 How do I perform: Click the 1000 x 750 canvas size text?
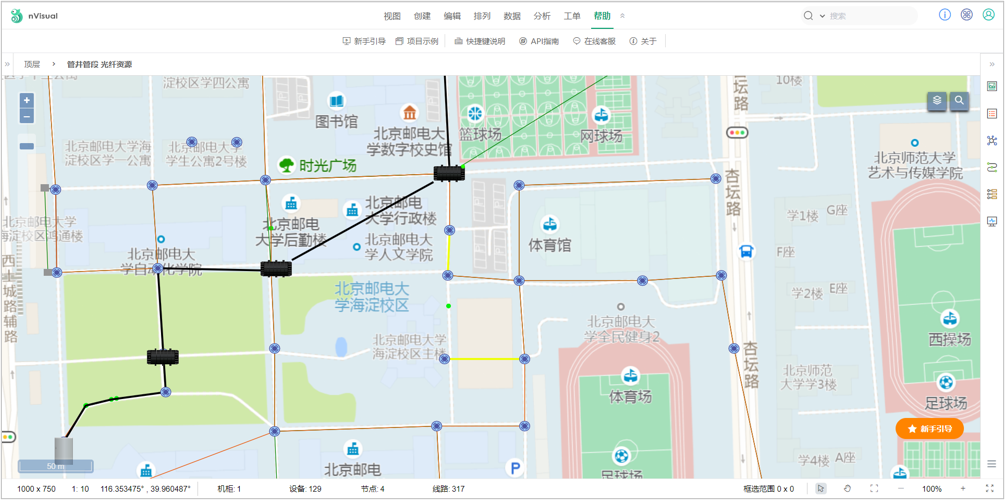[x=36, y=488]
